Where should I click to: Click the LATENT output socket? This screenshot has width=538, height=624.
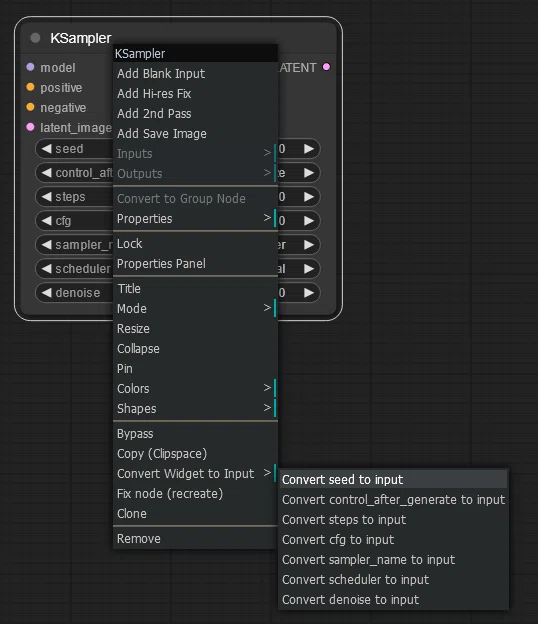tap(326, 67)
